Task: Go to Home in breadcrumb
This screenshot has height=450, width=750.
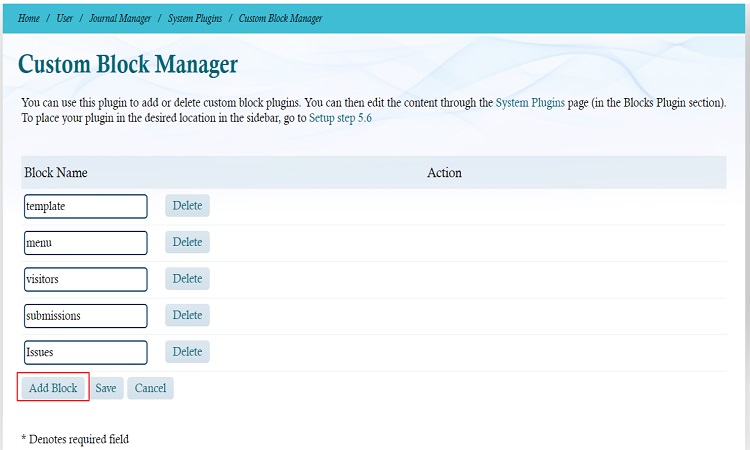Action: (29, 19)
